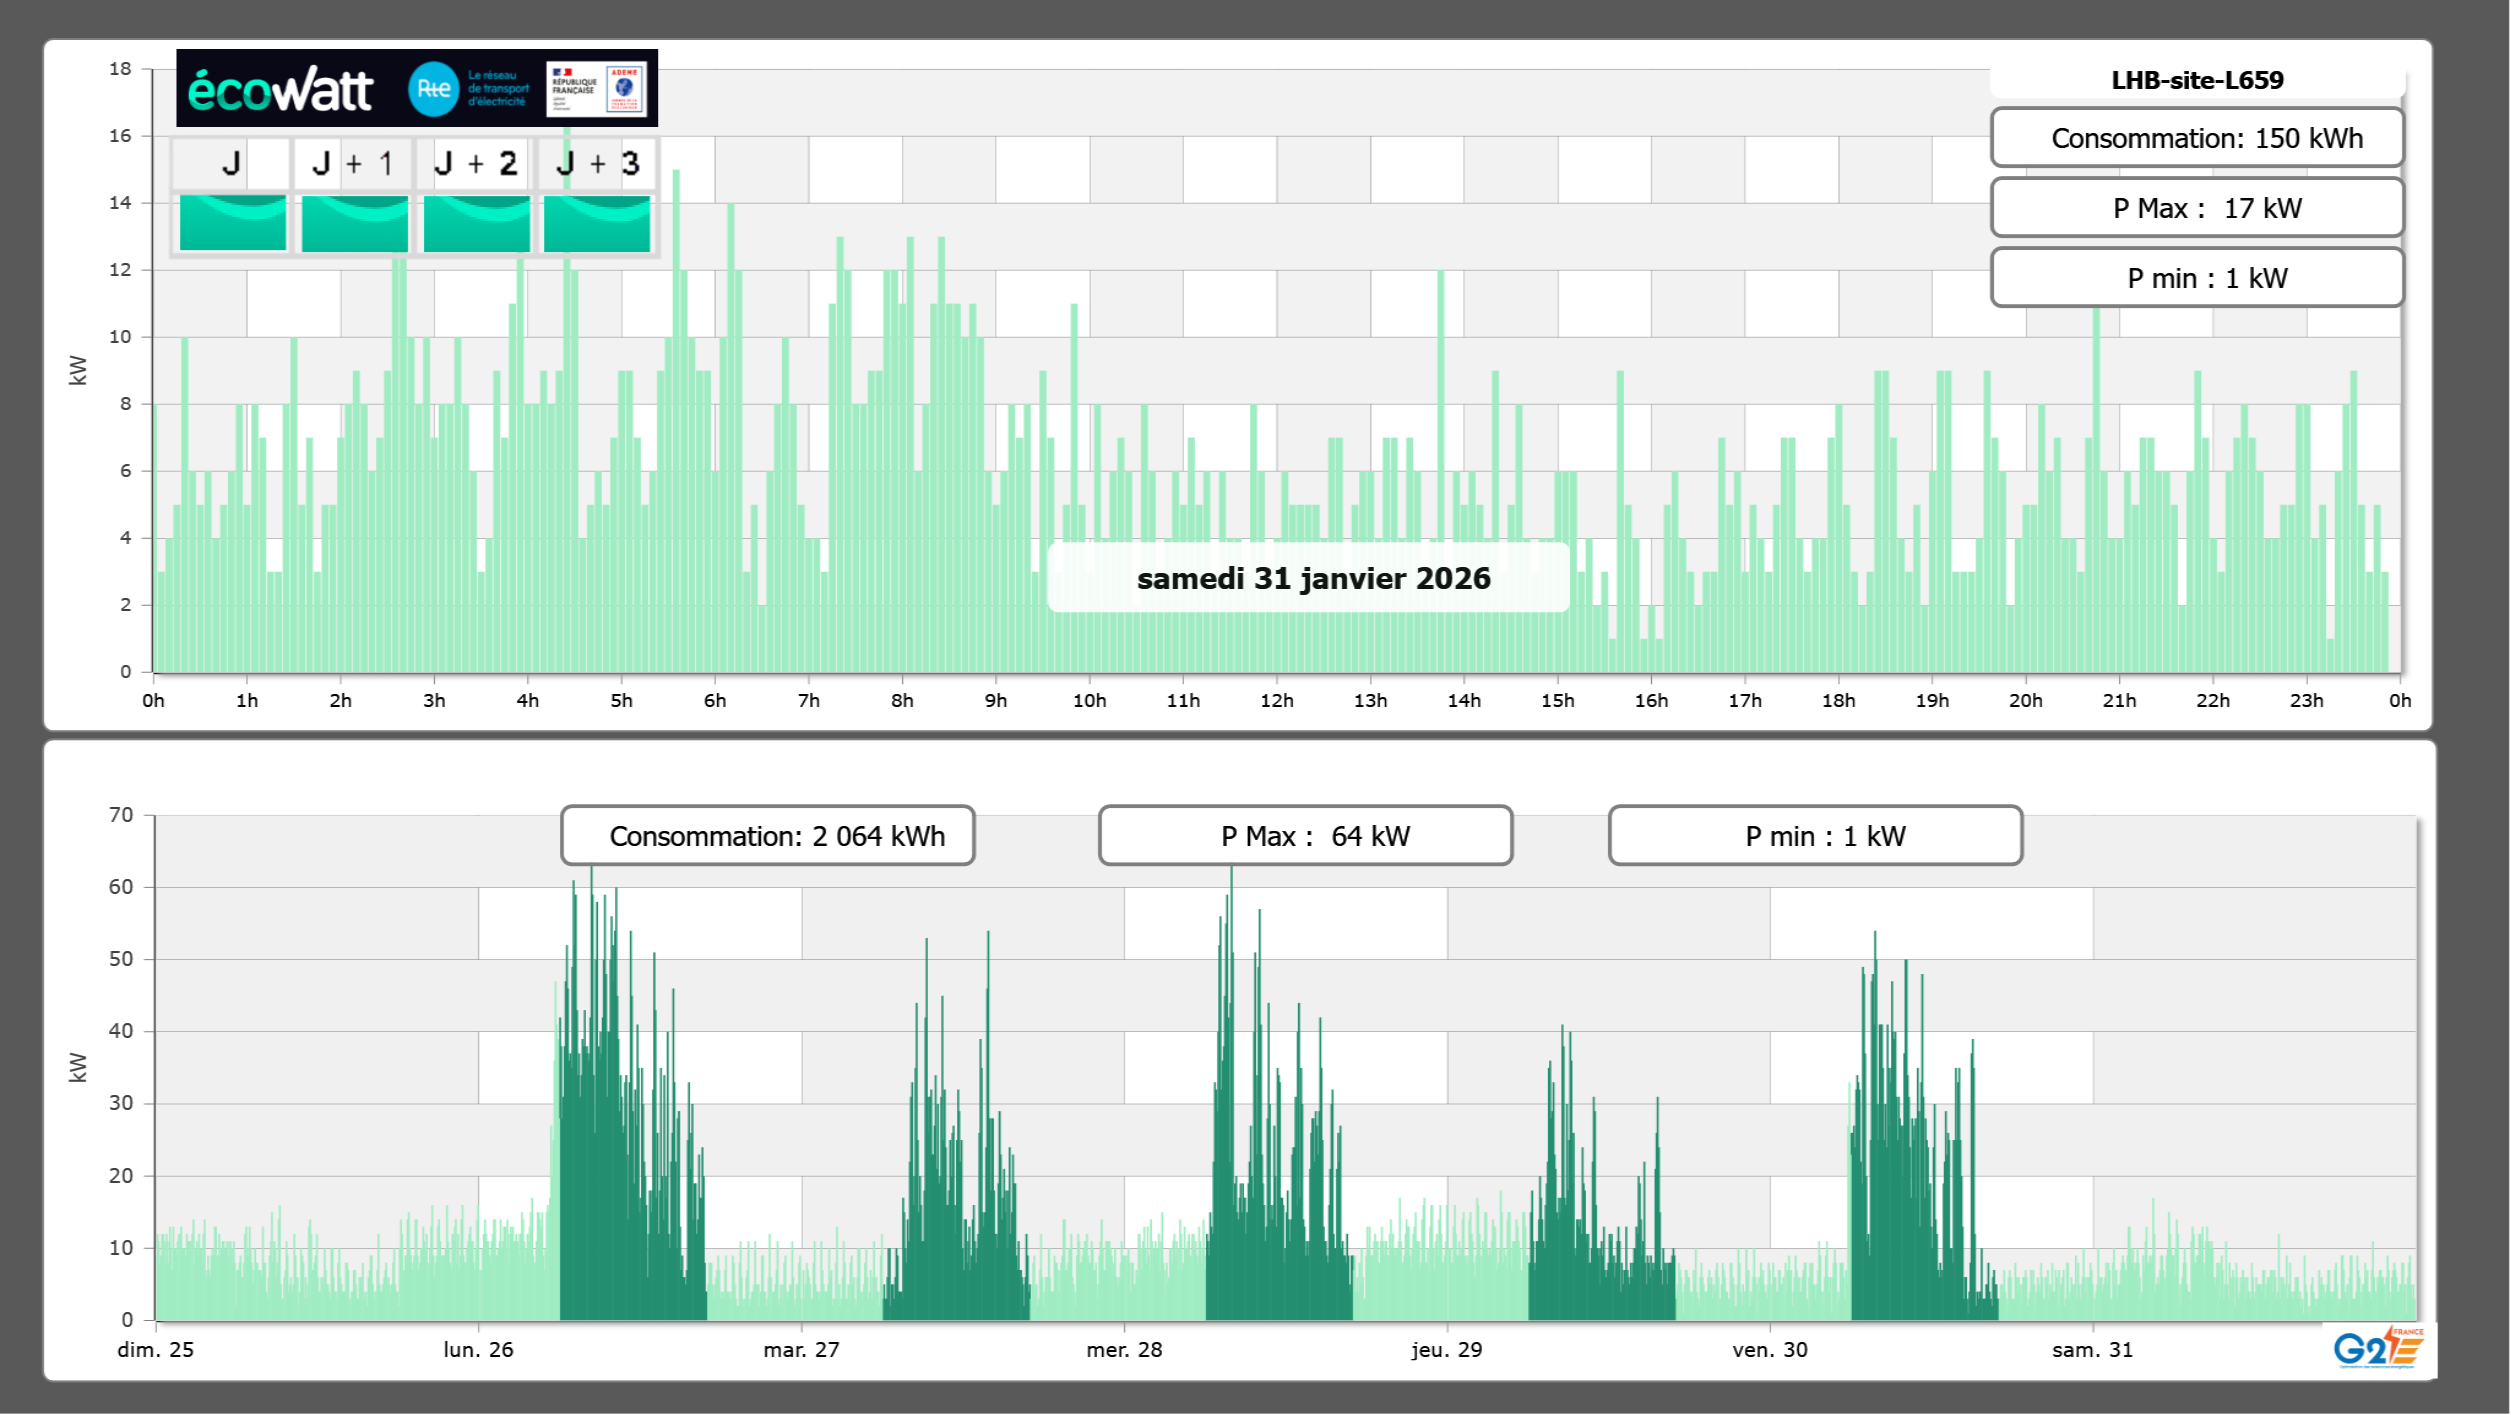This screenshot has width=2511, height=1415.
Task: Click the samedi 31 janvier 2026 date label
Action: (x=1312, y=578)
